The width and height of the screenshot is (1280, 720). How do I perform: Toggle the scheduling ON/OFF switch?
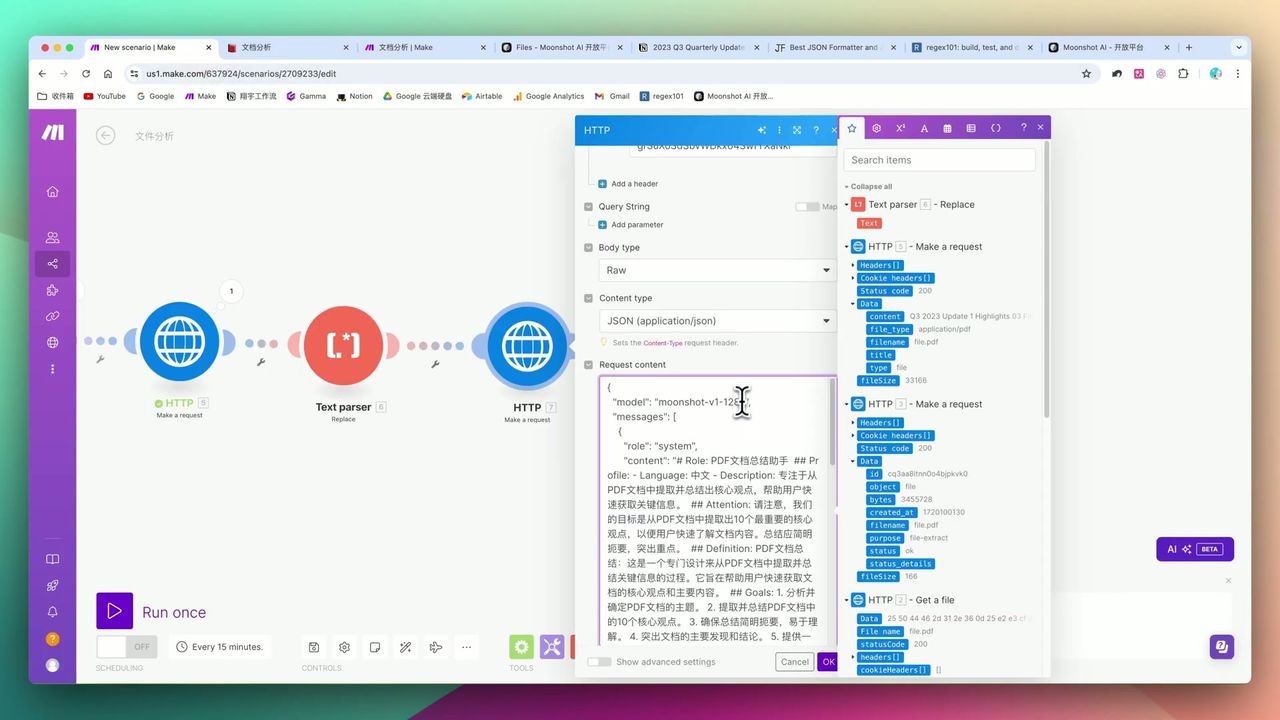coord(126,647)
